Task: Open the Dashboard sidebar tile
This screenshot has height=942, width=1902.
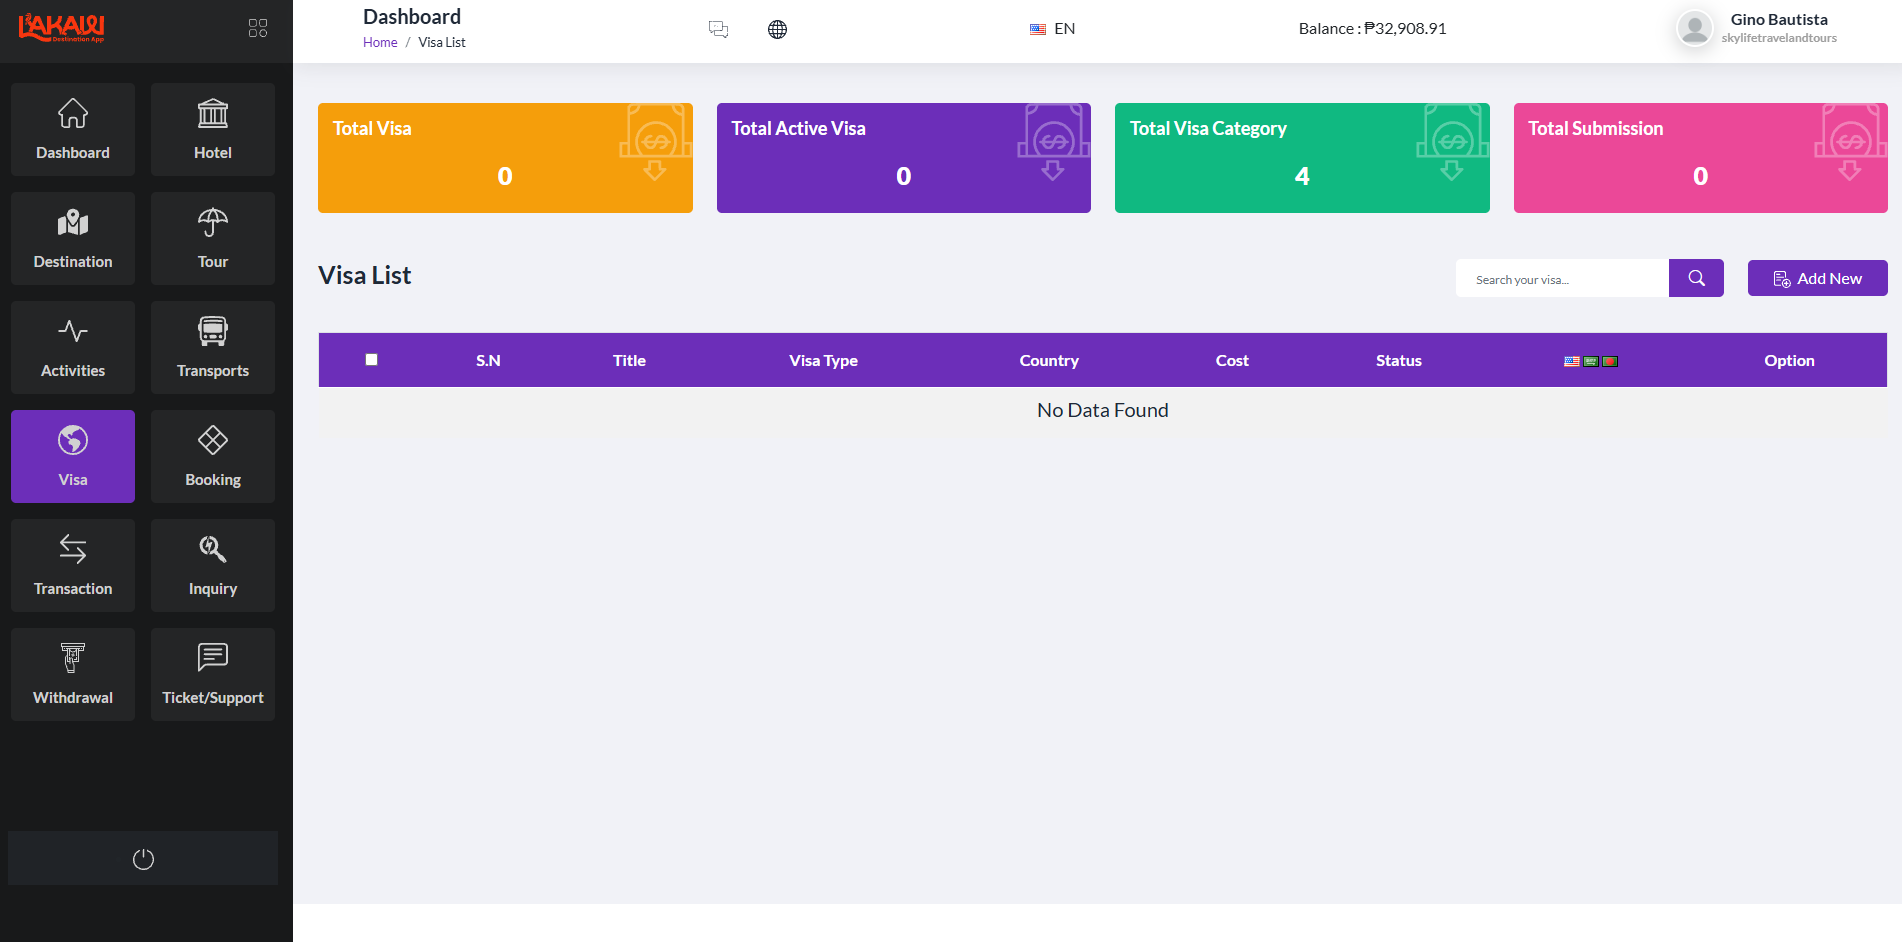Action: point(73,130)
